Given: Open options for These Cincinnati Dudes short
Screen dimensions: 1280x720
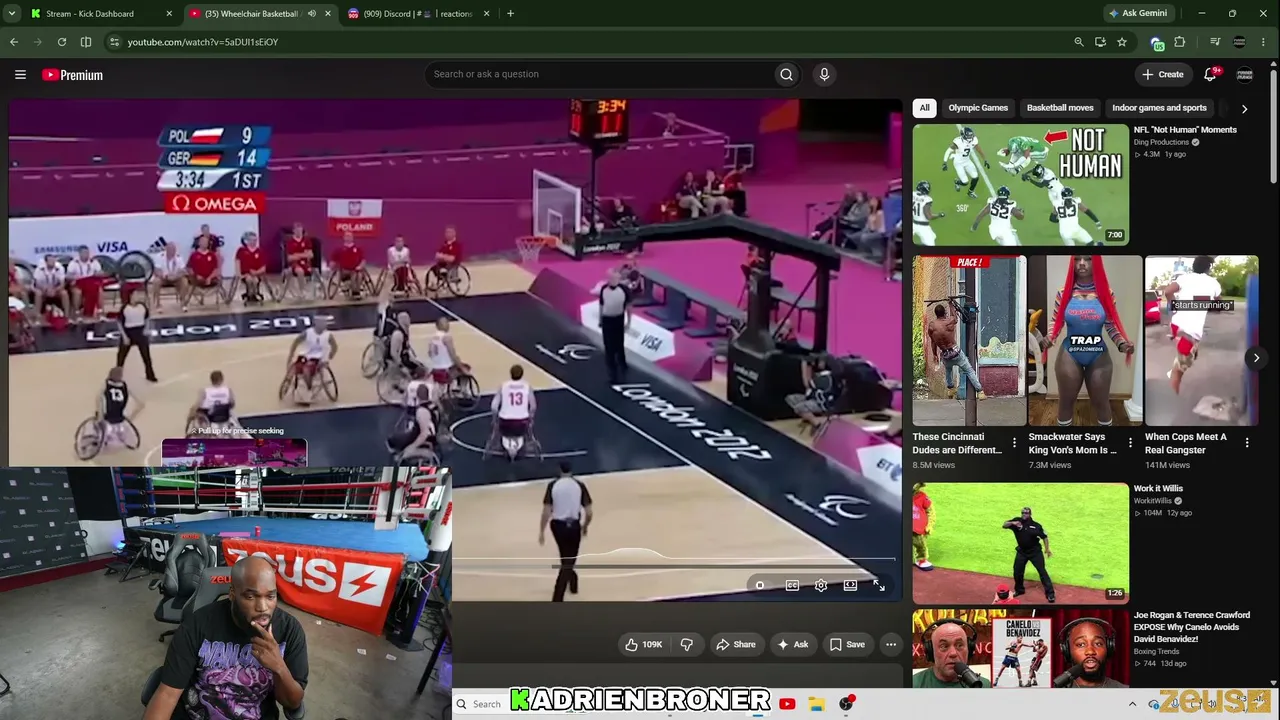Looking at the screenshot, I should coord(1014,443).
